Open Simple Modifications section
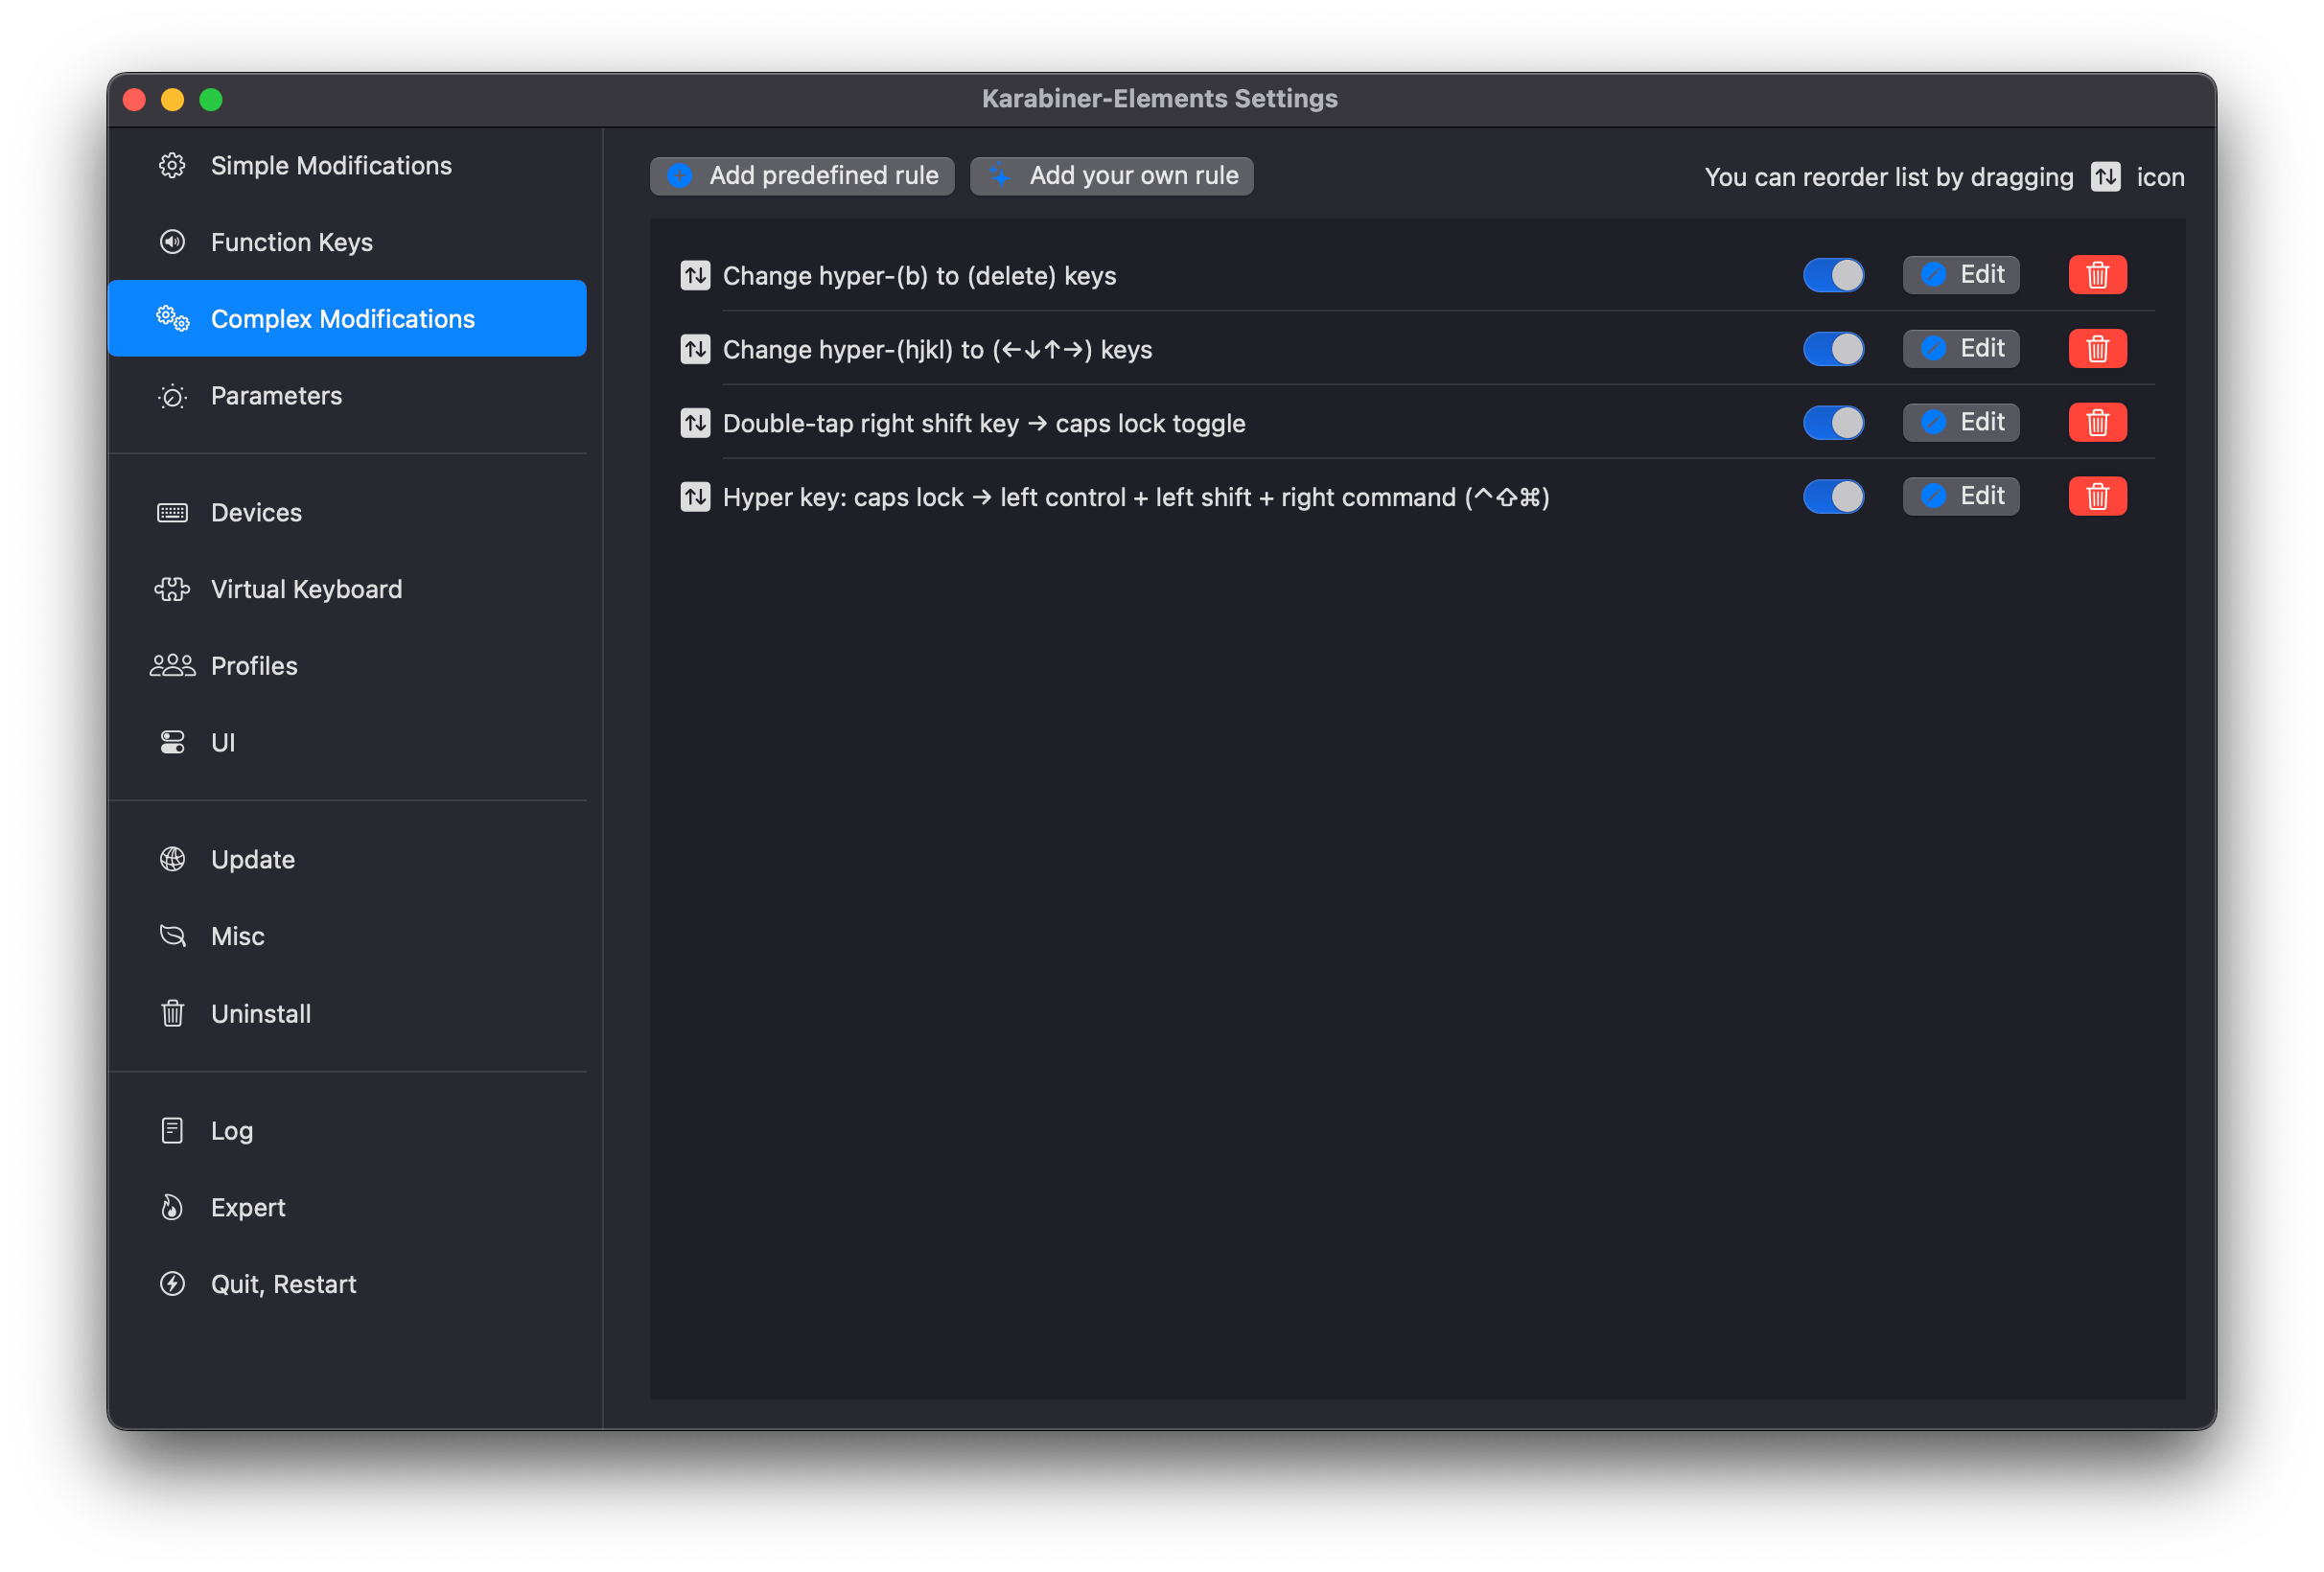The width and height of the screenshot is (2324, 1572). tap(346, 165)
